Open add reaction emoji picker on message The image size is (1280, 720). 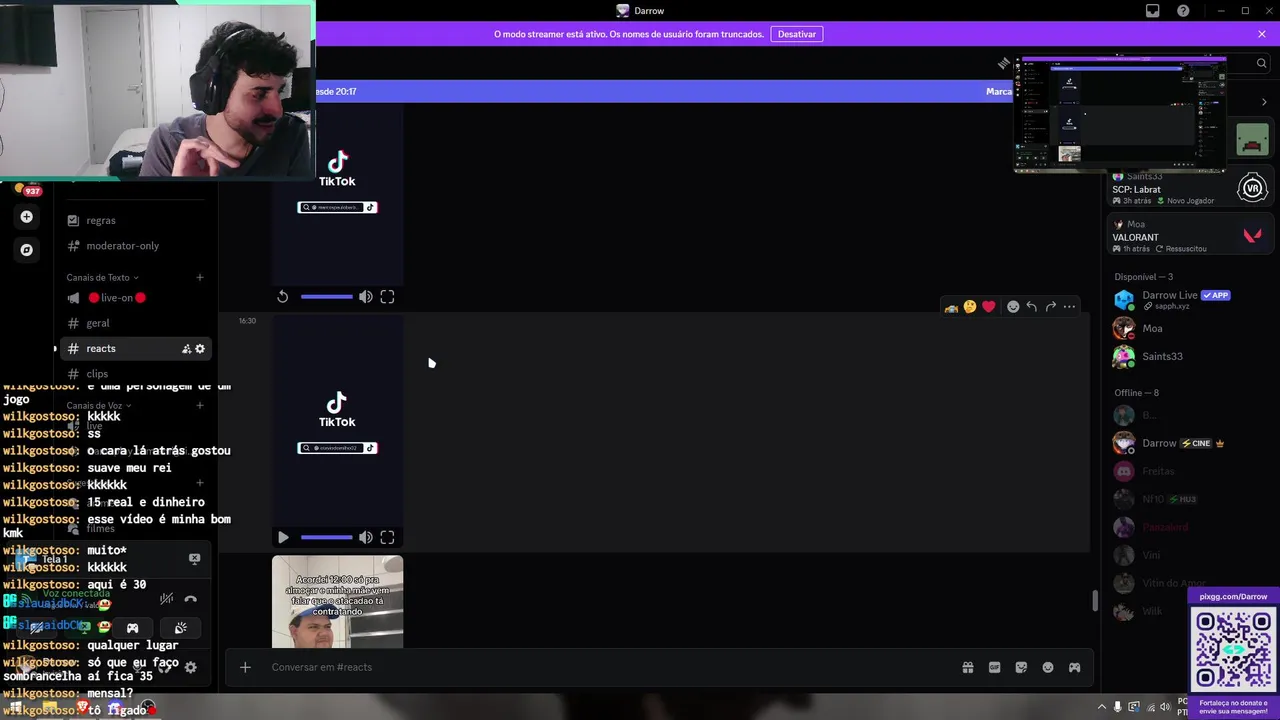[1013, 307]
